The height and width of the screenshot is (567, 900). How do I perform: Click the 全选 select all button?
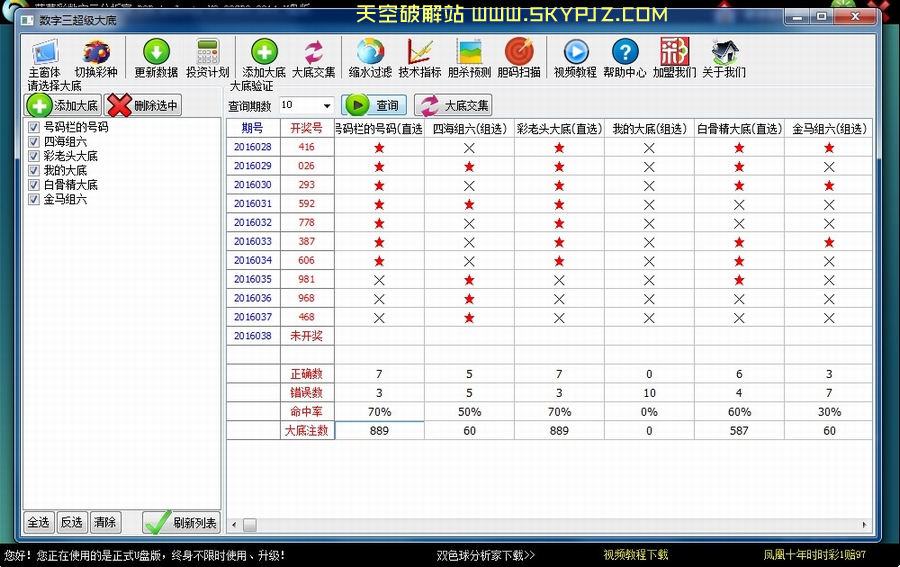click(38, 522)
